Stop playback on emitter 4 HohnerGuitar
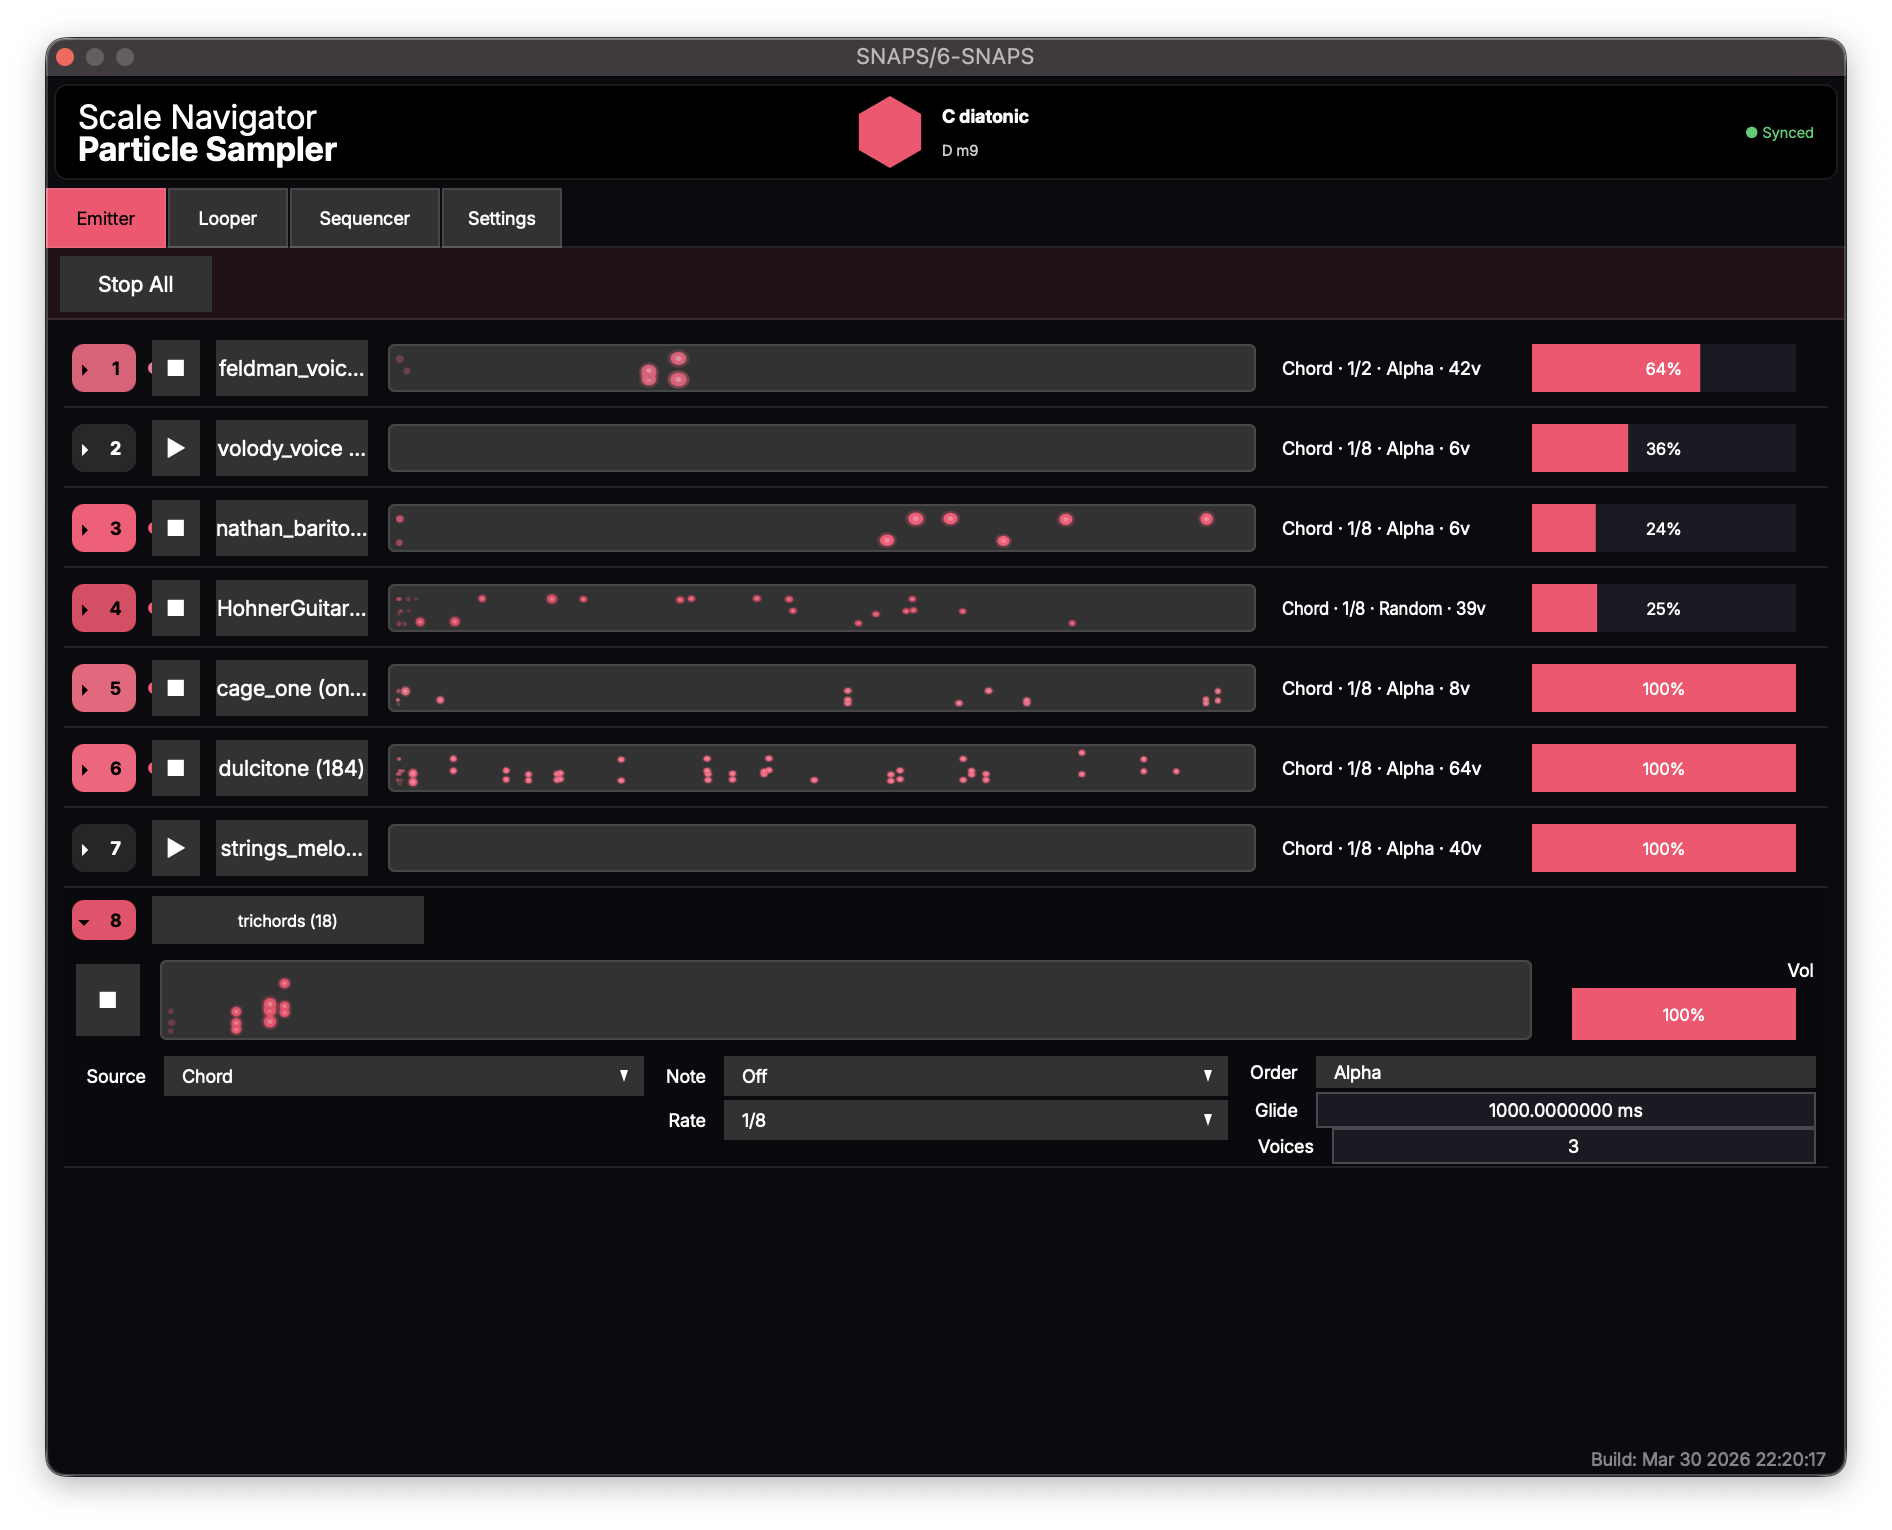 coord(176,608)
